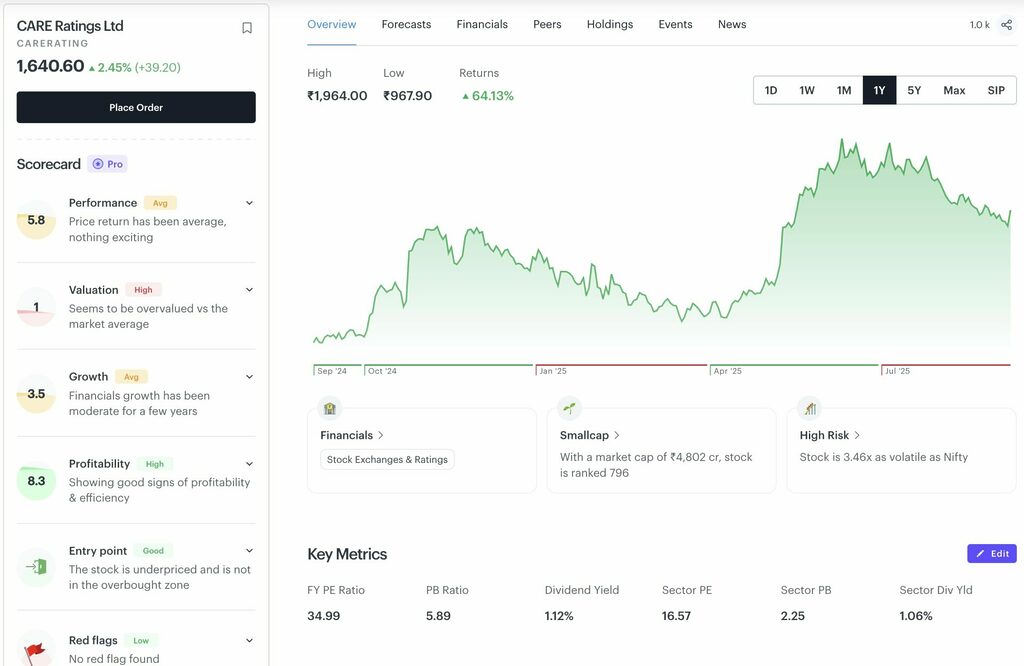This screenshot has height=666, width=1024.
Task: Click the Profitability 8.3 score gauge
Action: click(36, 481)
